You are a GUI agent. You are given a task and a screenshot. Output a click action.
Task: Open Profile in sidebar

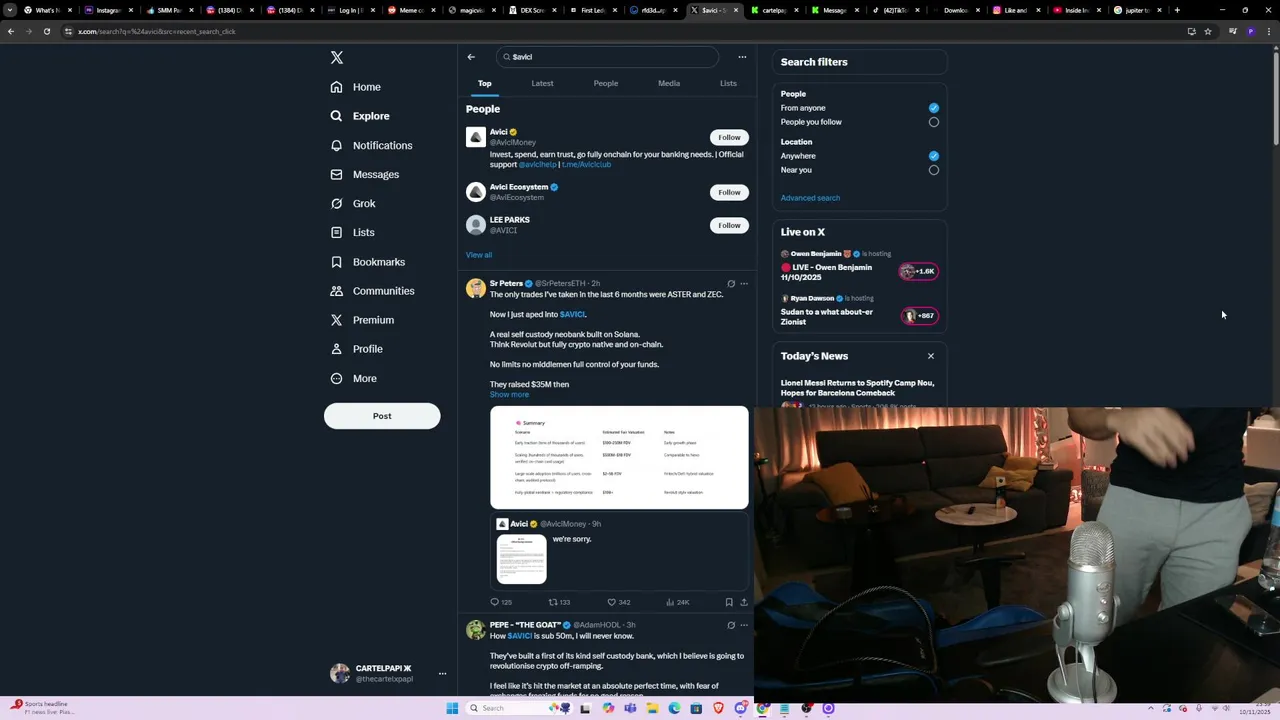[x=356, y=349]
